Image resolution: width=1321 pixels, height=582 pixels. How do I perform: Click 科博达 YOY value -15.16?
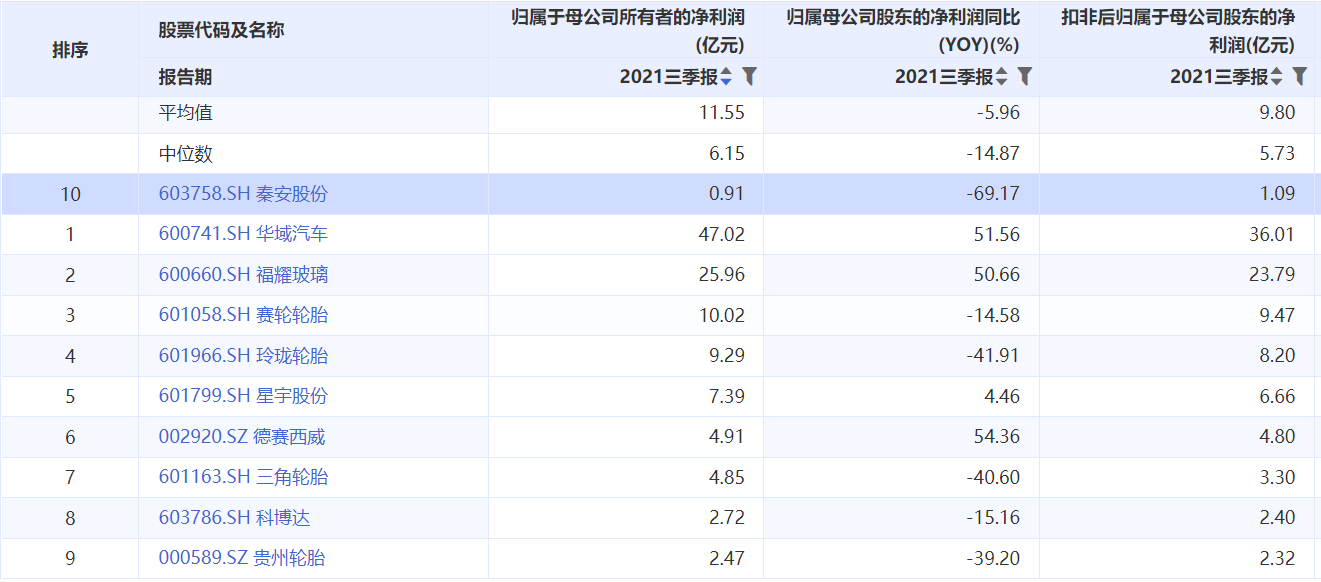(993, 518)
